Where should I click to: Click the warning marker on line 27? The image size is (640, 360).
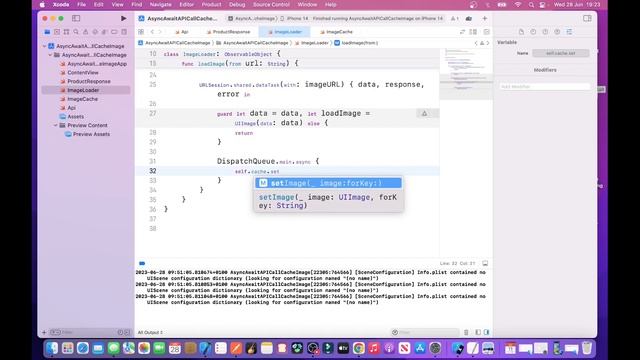pos(424,113)
